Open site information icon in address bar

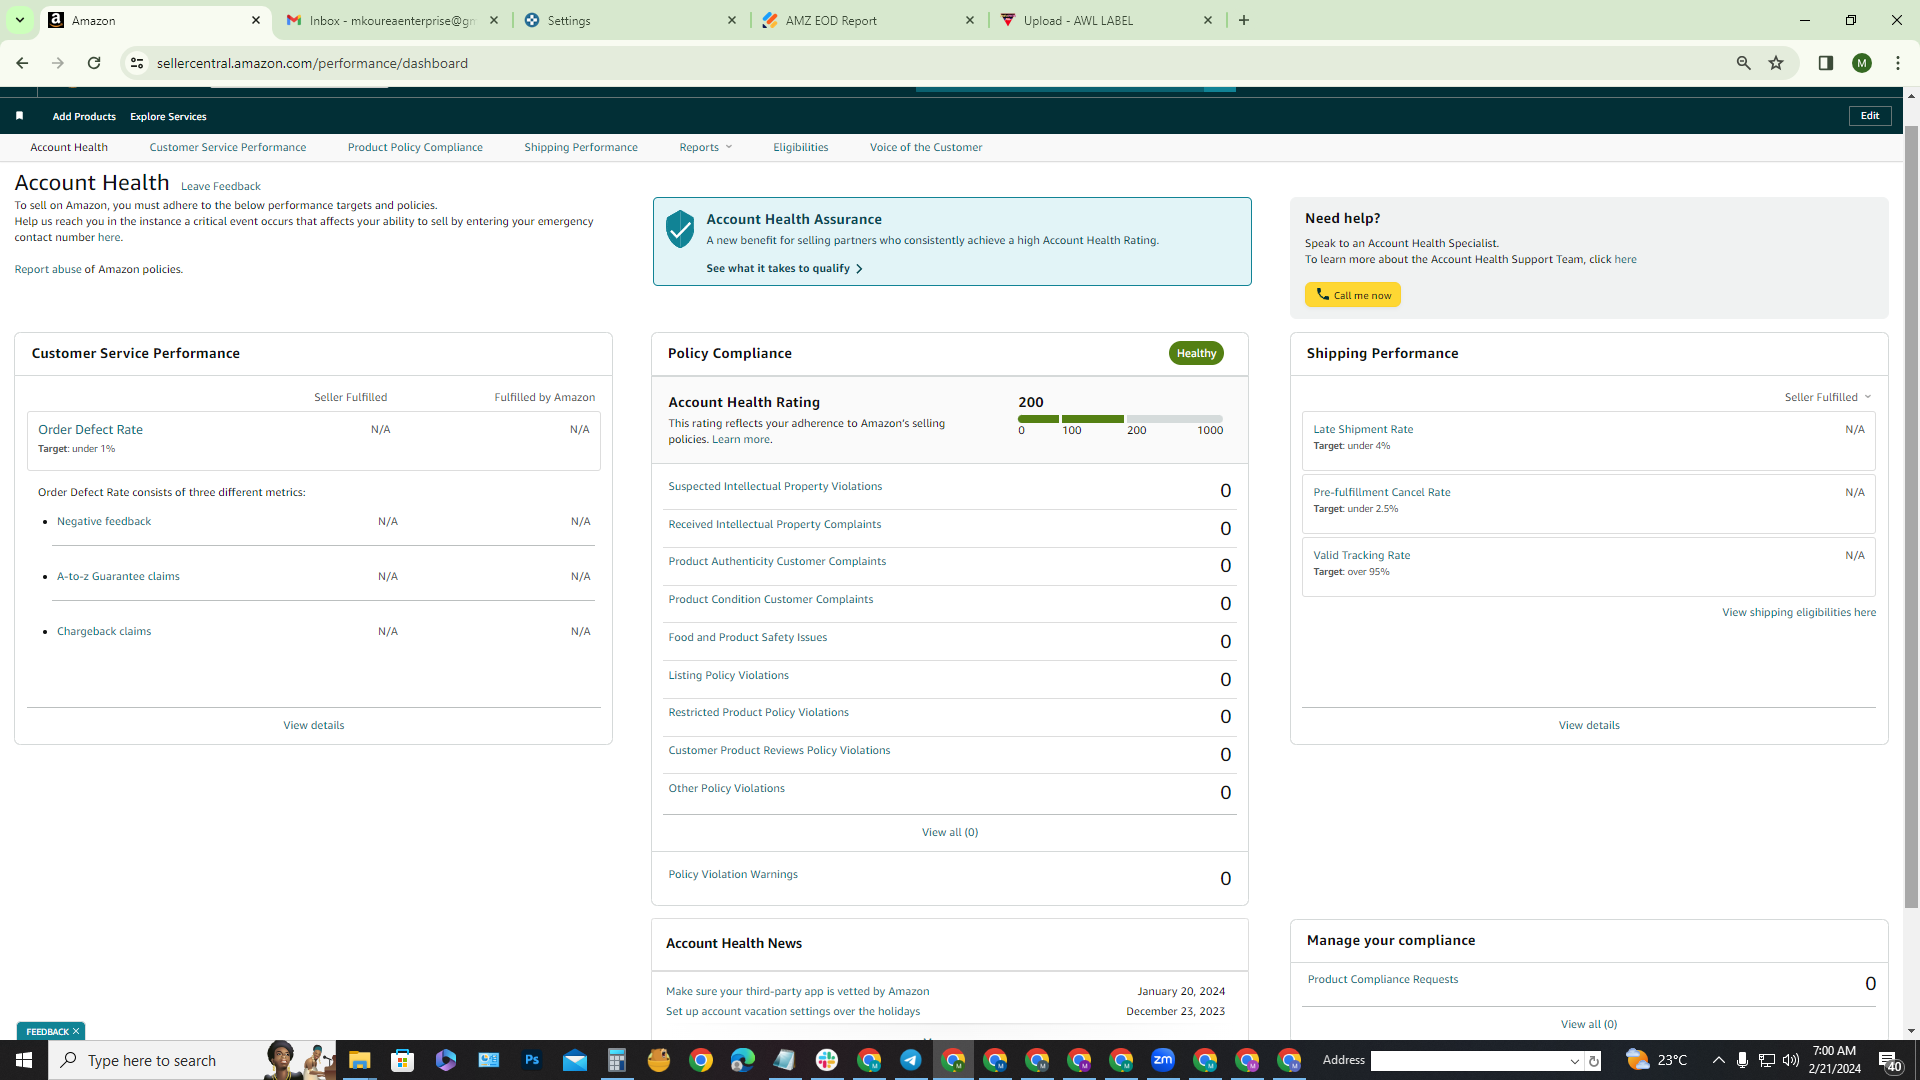[137, 63]
